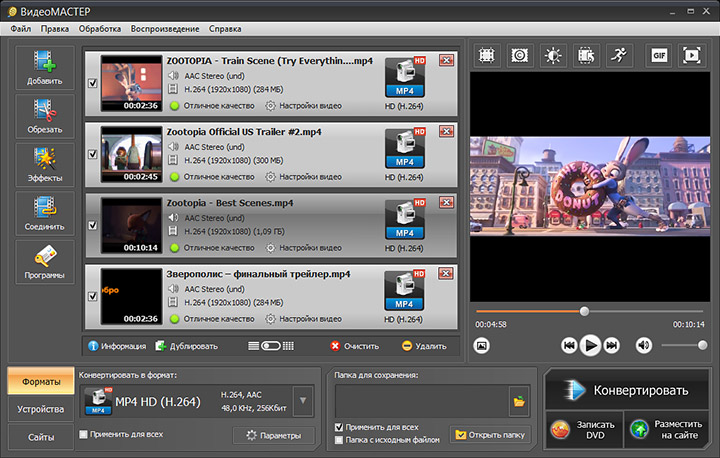Screen dimensions: 720x458
Task: Click MP4 format icon of Official US Trailer #2
Action: click(x=405, y=148)
